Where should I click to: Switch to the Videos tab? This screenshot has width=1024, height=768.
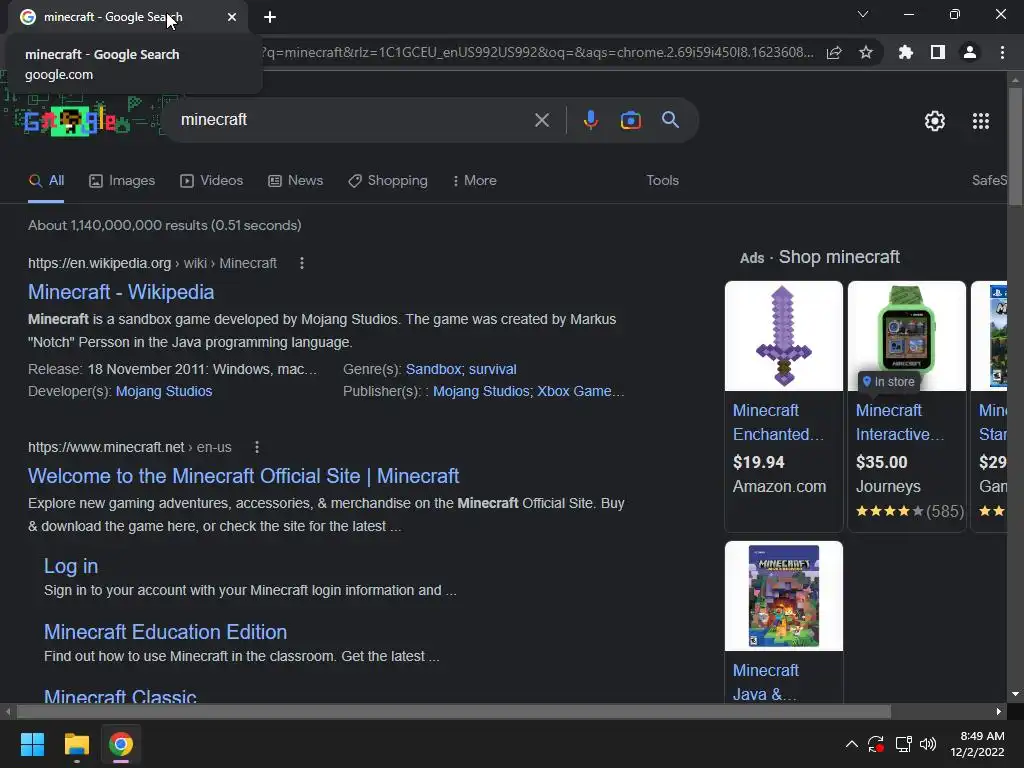(x=212, y=181)
